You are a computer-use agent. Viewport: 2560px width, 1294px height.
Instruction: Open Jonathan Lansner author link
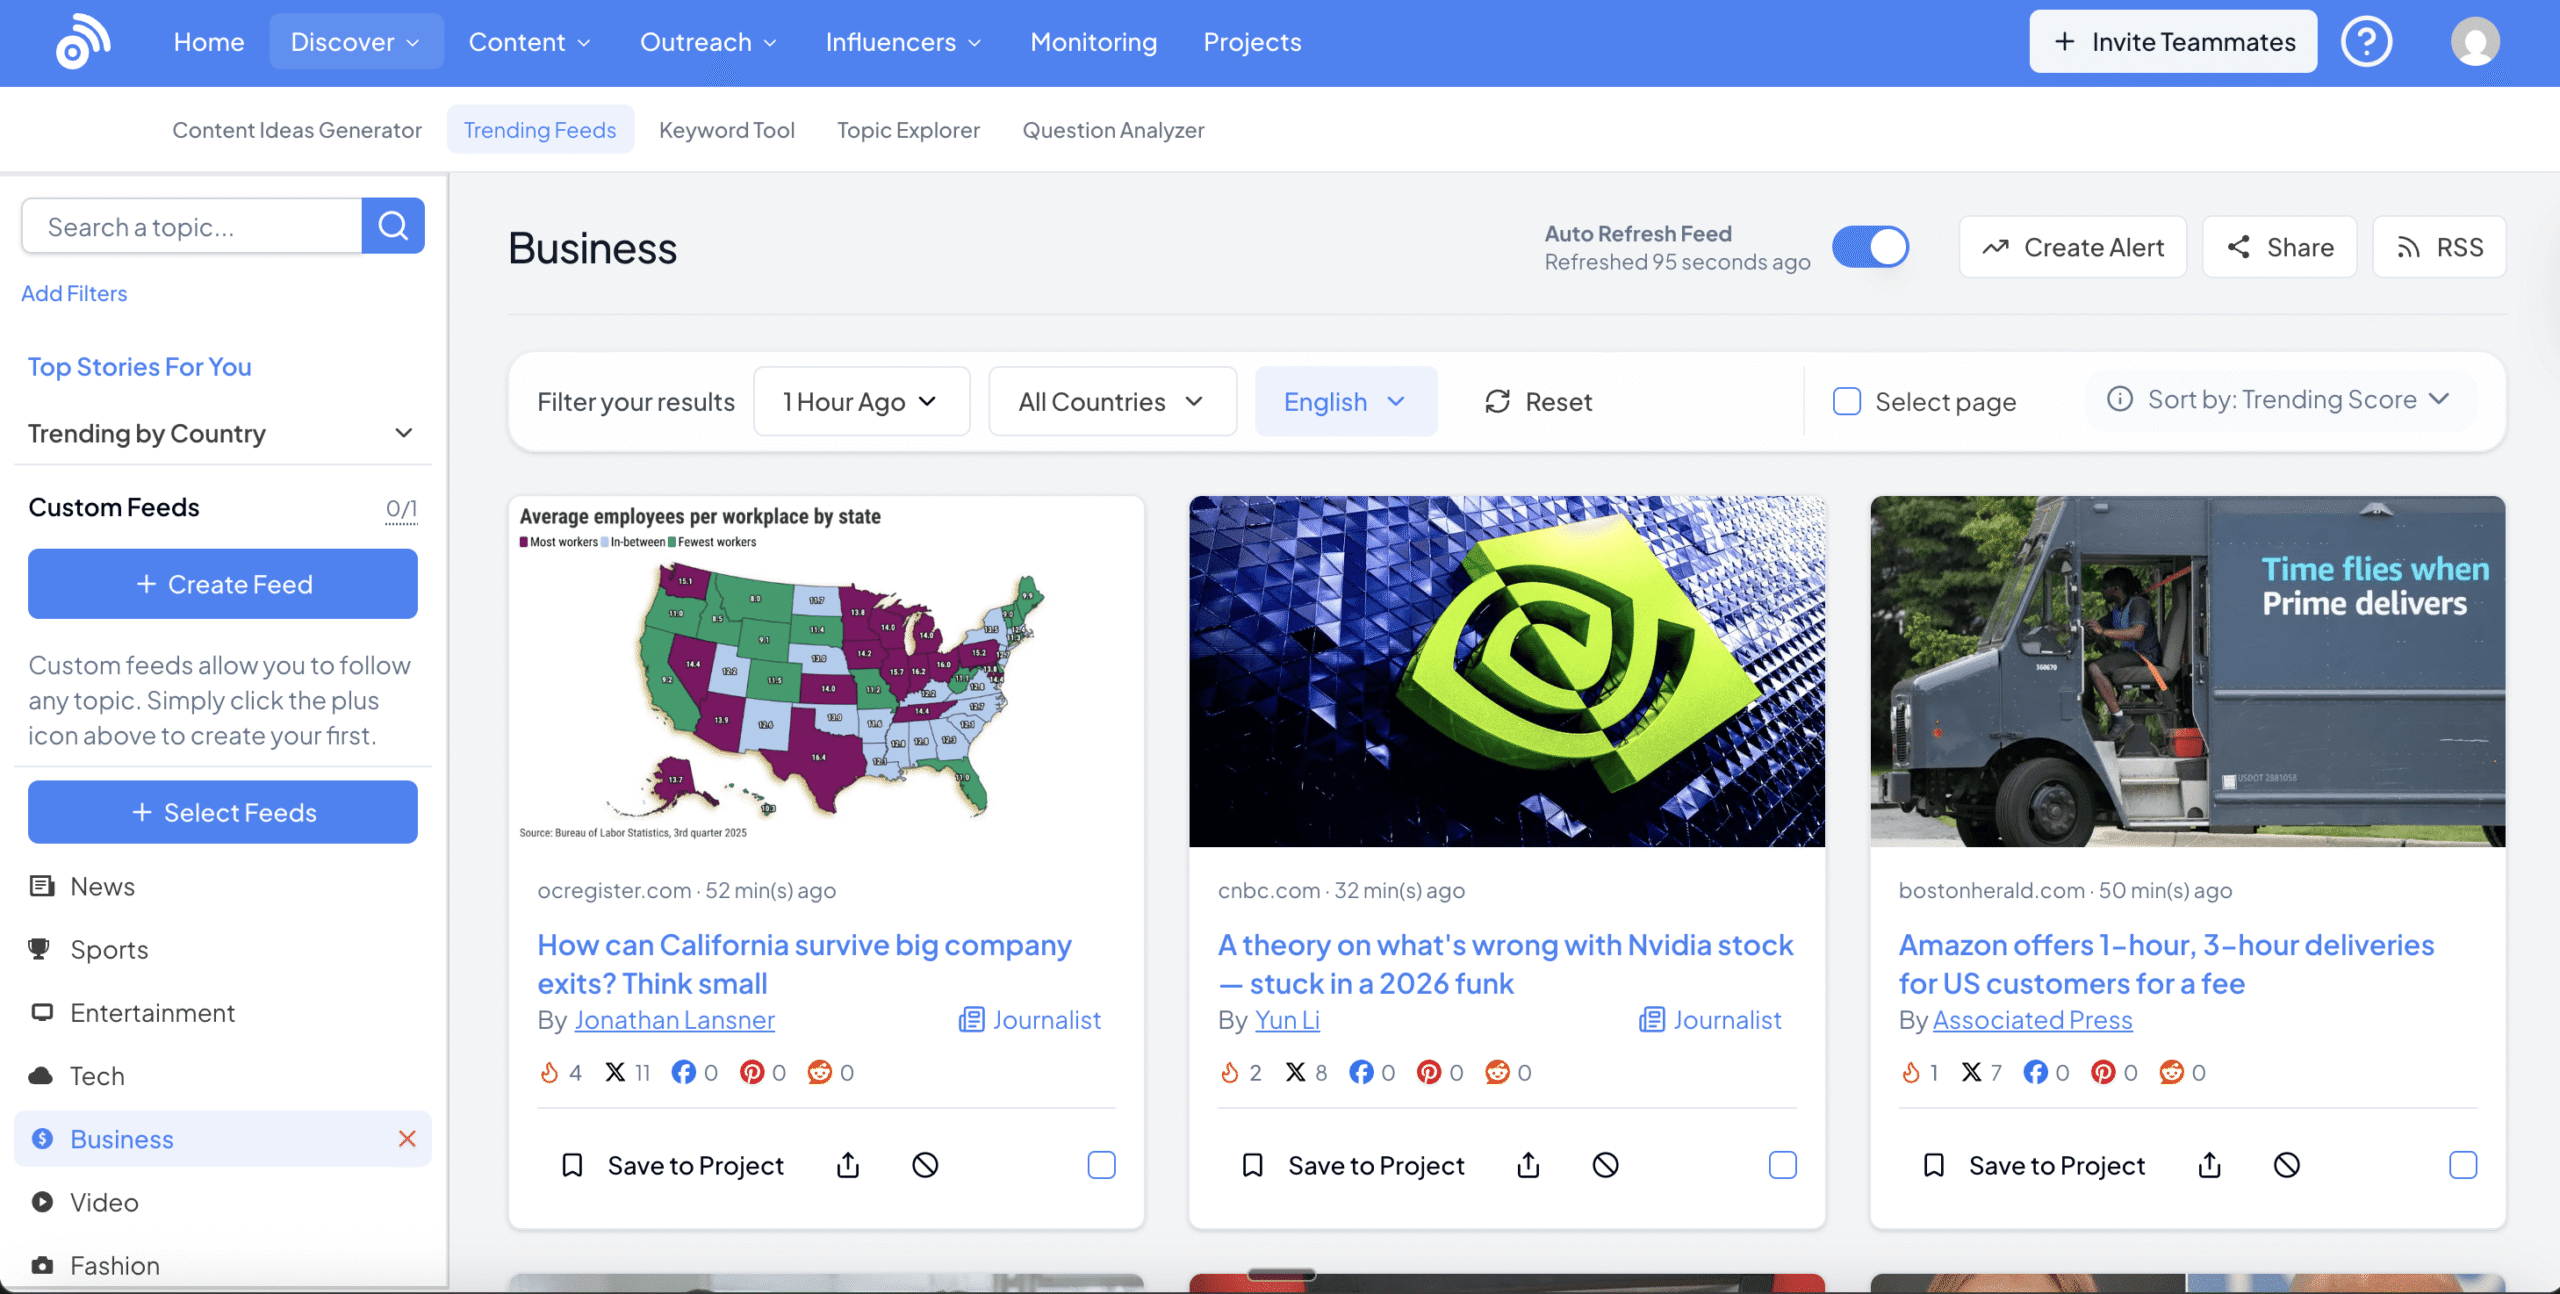point(674,1020)
